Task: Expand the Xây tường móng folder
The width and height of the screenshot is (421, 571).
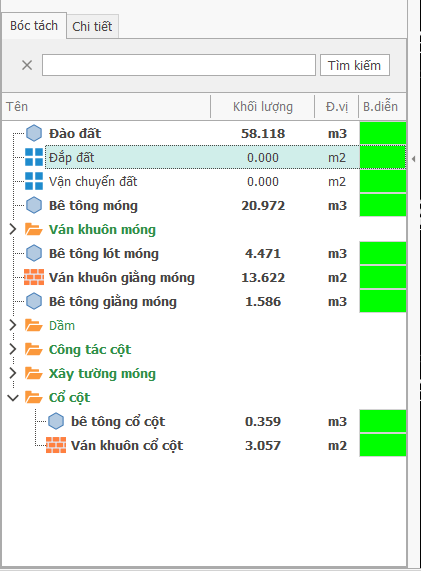Action: coord(13,373)
